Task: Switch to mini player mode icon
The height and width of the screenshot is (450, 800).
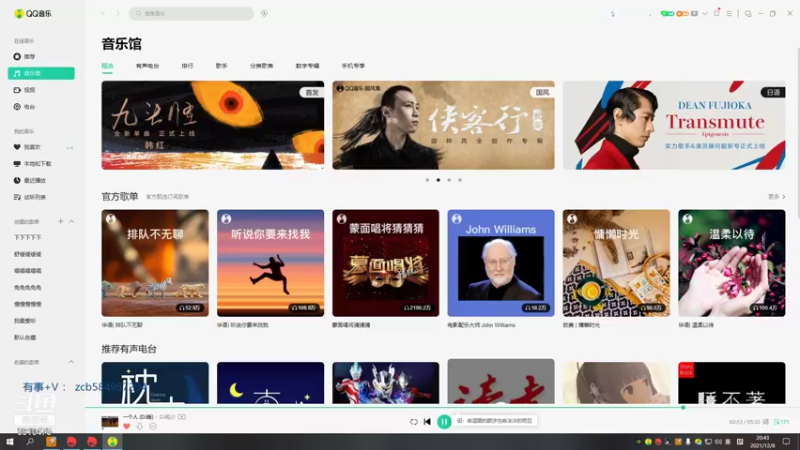Action: point(748,14)
